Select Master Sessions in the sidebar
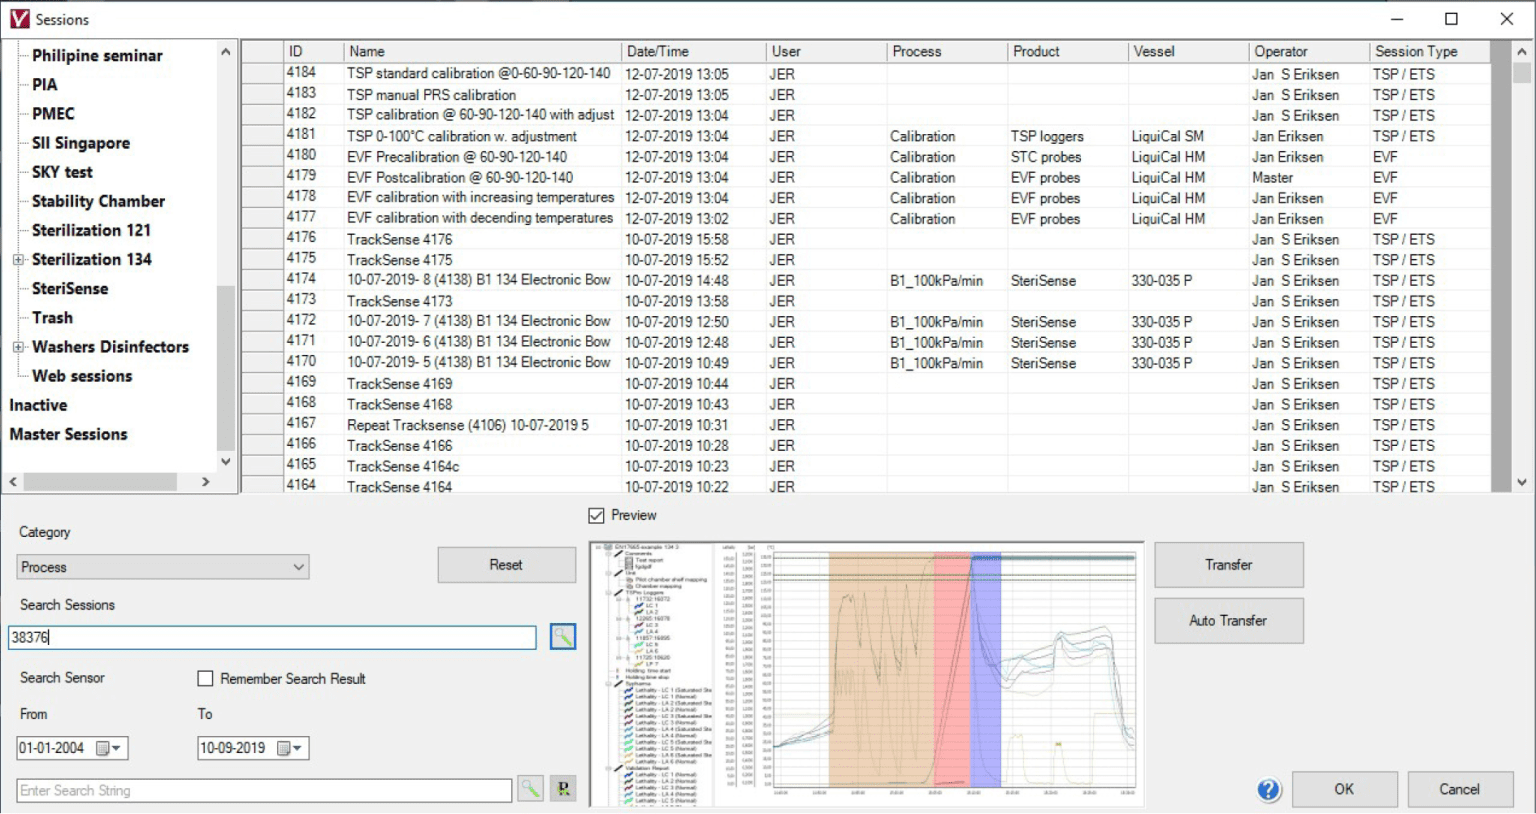Image resolution: width=1536 pixels, height=814 pixels. [68, 434]
